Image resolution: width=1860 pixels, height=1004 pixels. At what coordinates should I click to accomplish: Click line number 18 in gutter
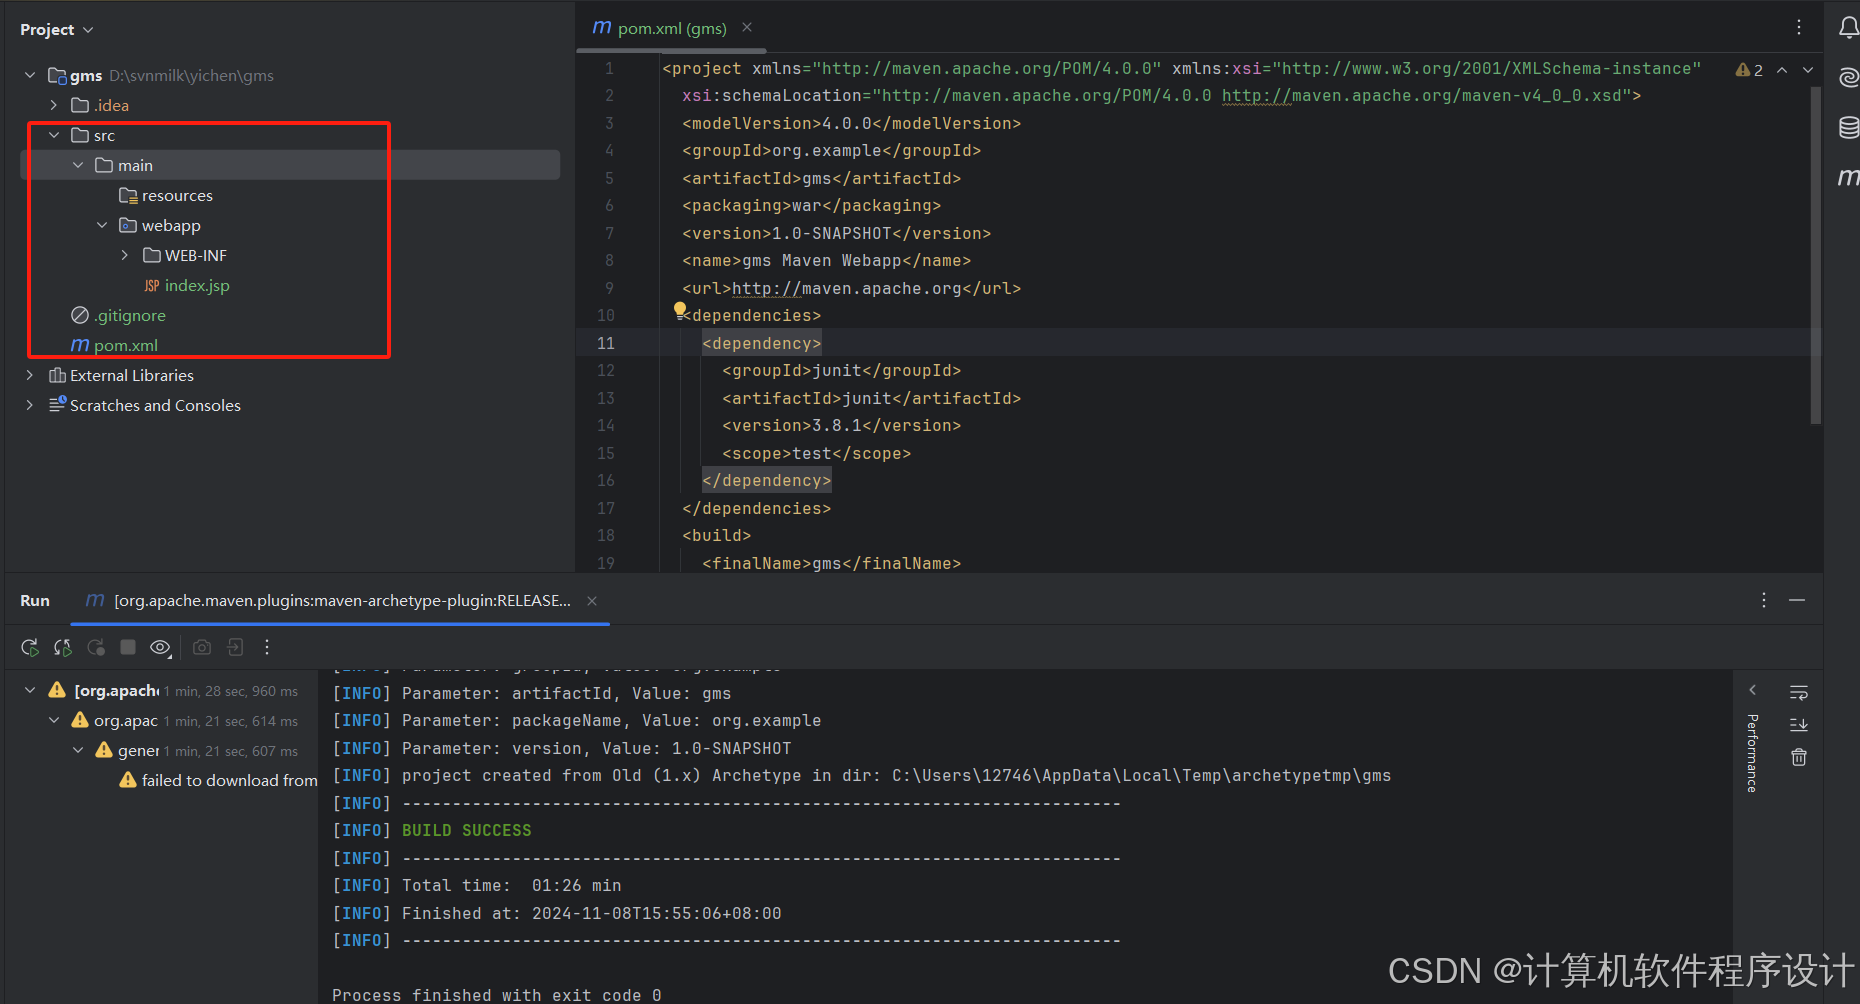pyautogui.click(x=606, y=536)
